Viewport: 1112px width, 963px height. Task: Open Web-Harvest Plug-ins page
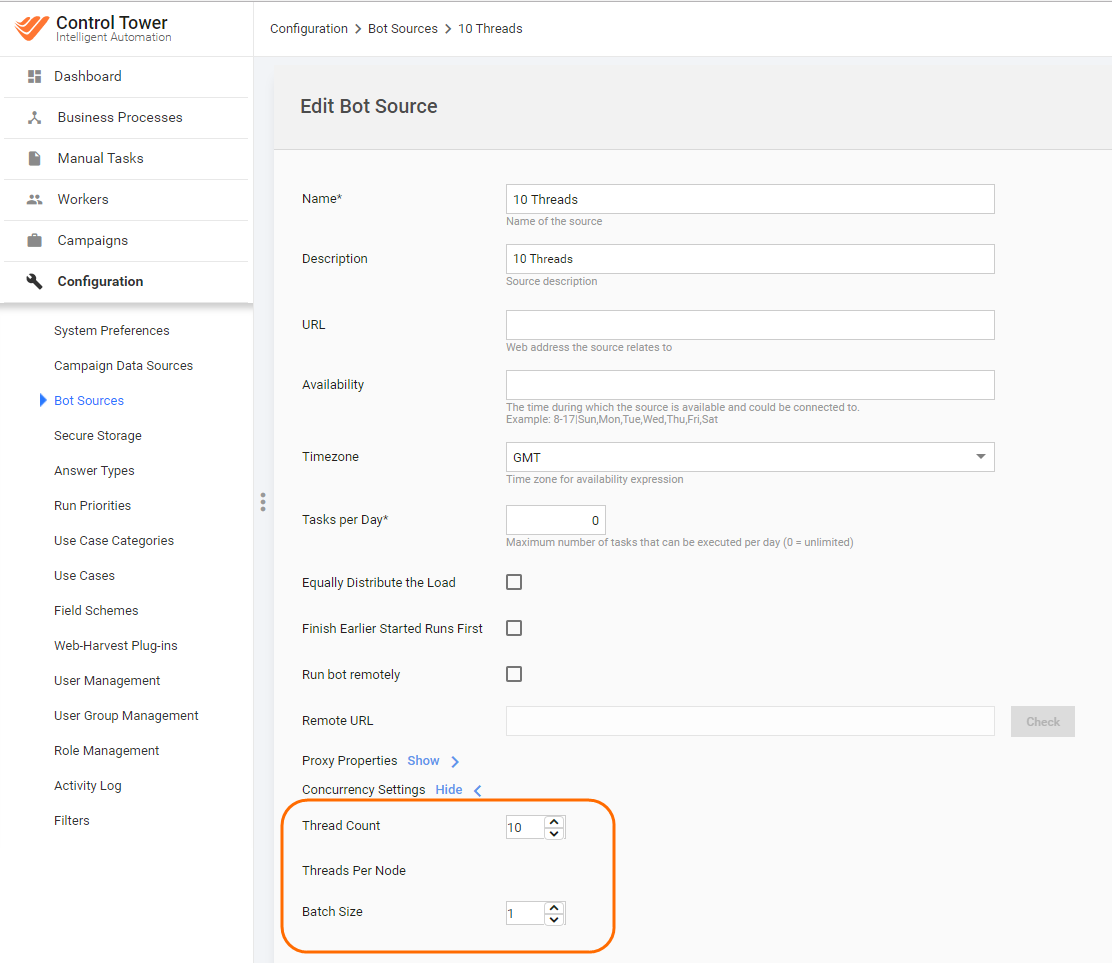[116, 645]
